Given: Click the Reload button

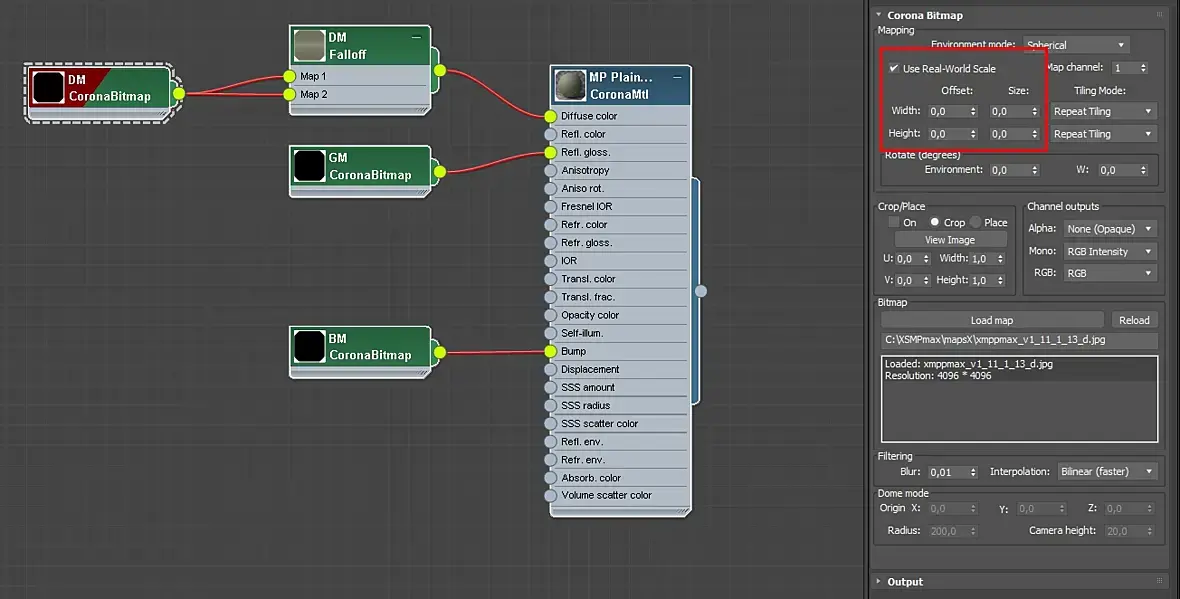Looking at the screenshot, I should (1134, 320).
